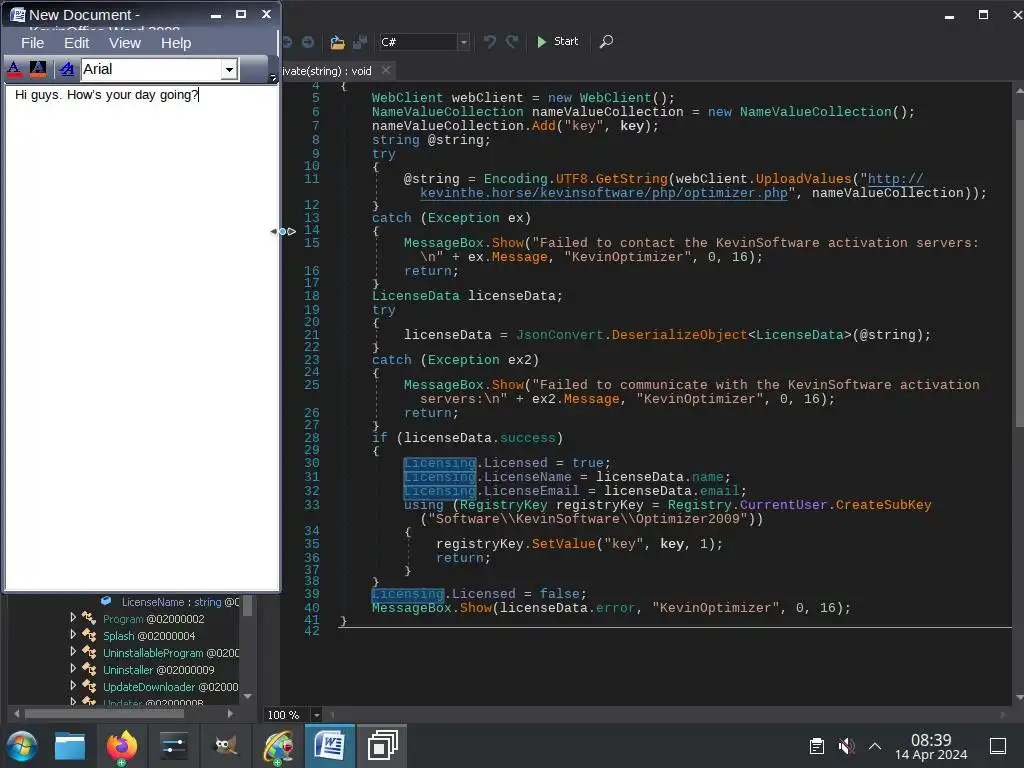1024x768 pixels.
Task: Open the Windows Start orb
Action: click(22, 746)
